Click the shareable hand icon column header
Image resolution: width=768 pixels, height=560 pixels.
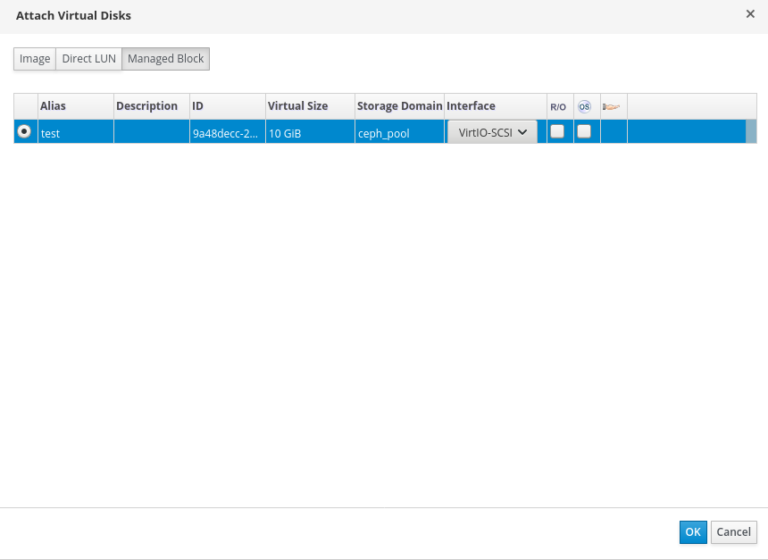(612, 106)
